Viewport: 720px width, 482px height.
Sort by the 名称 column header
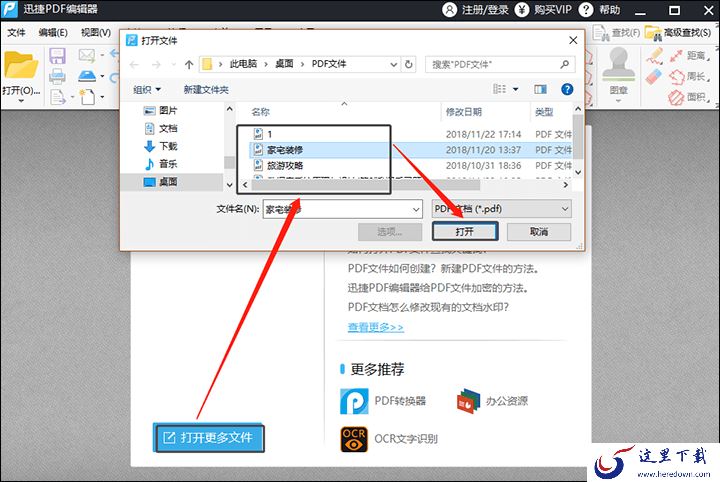260,112
